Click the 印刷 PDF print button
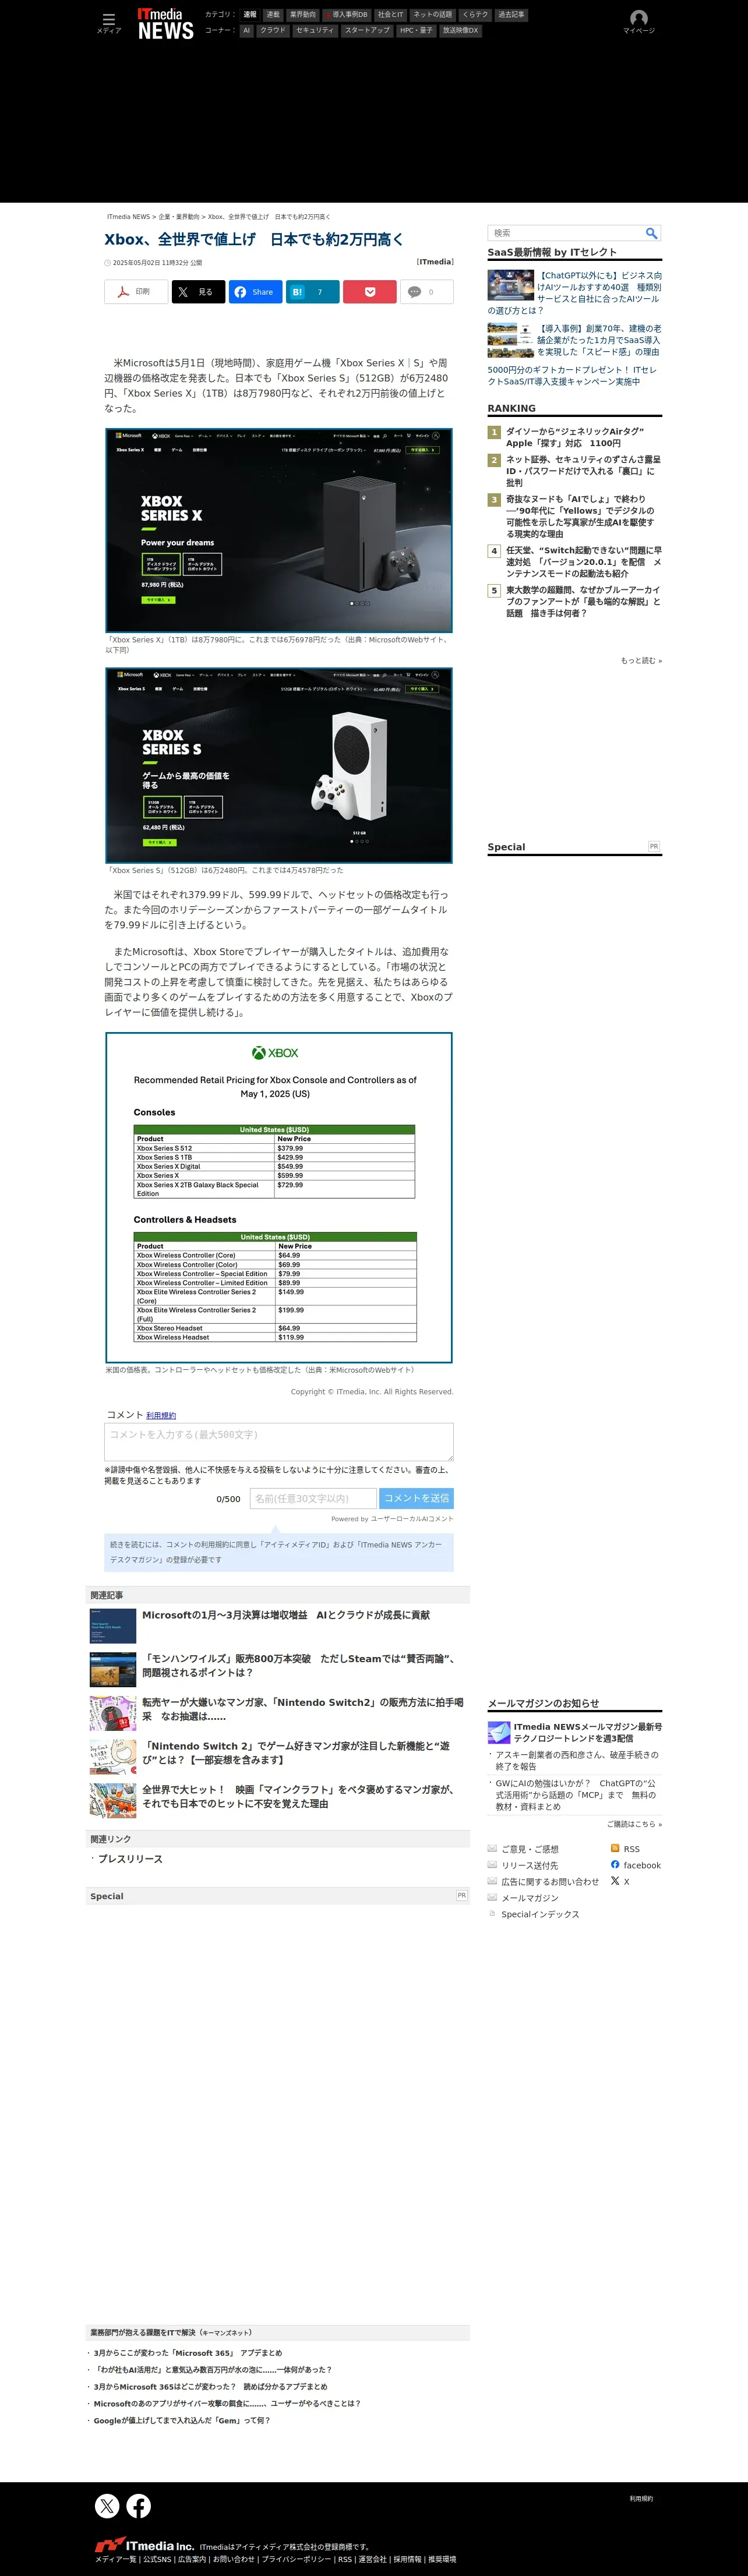The width and height of the screenshot is (748, 2576). point(136,292)
